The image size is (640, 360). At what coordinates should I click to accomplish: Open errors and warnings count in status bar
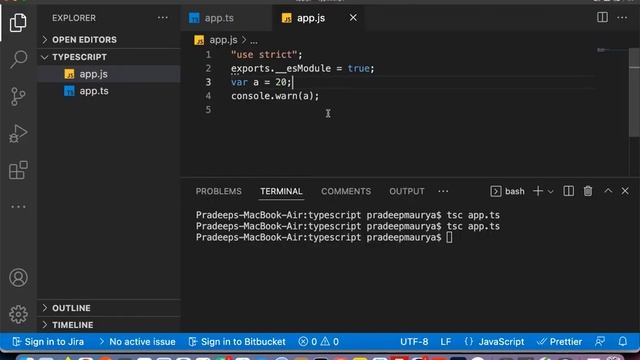pos(318,342)
